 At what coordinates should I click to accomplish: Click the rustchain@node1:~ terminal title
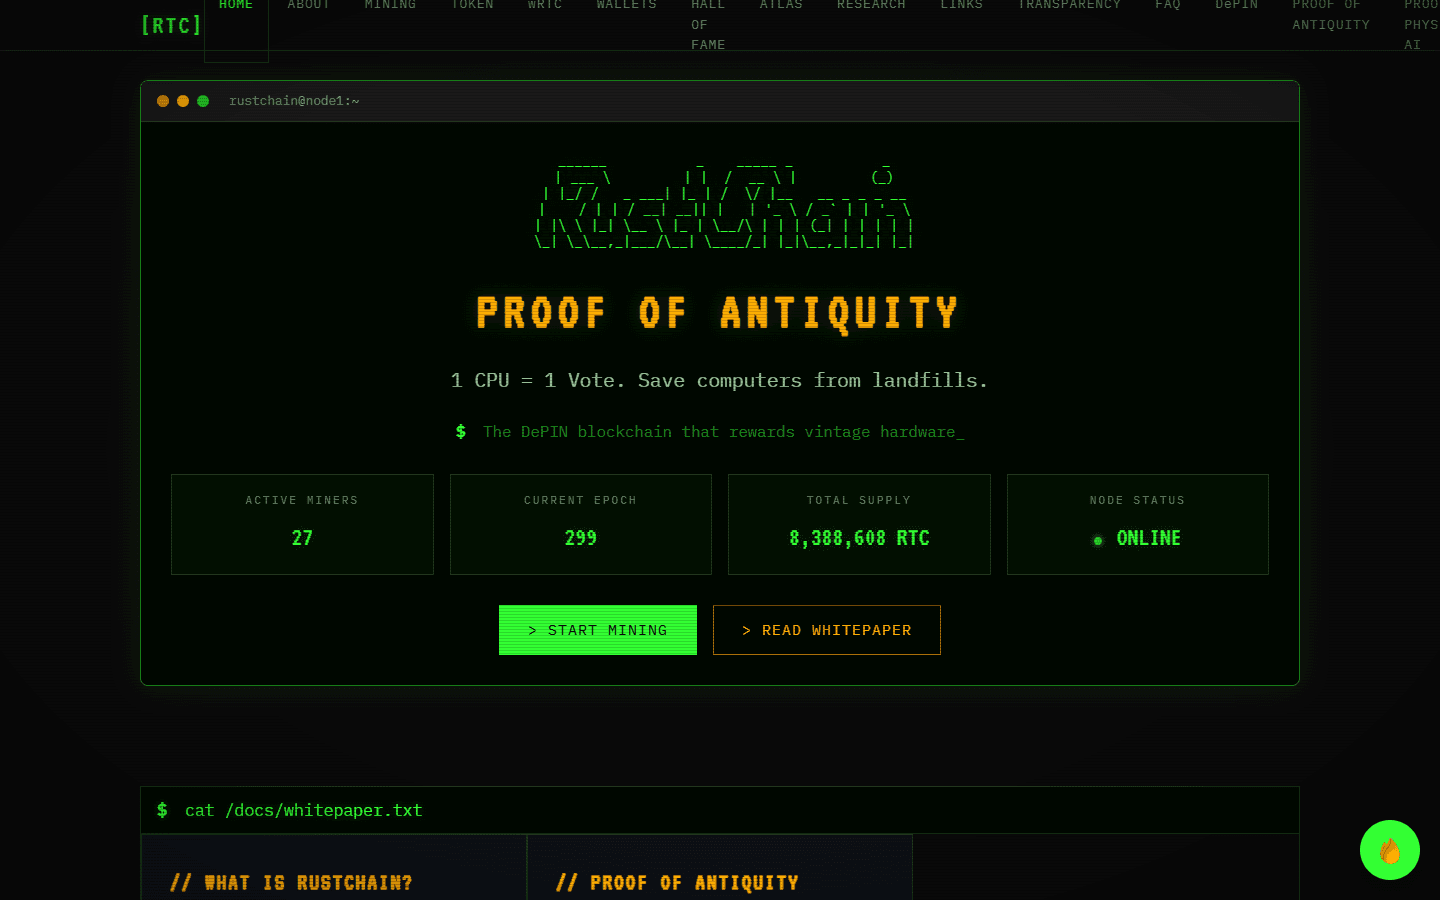pos(294,101)
